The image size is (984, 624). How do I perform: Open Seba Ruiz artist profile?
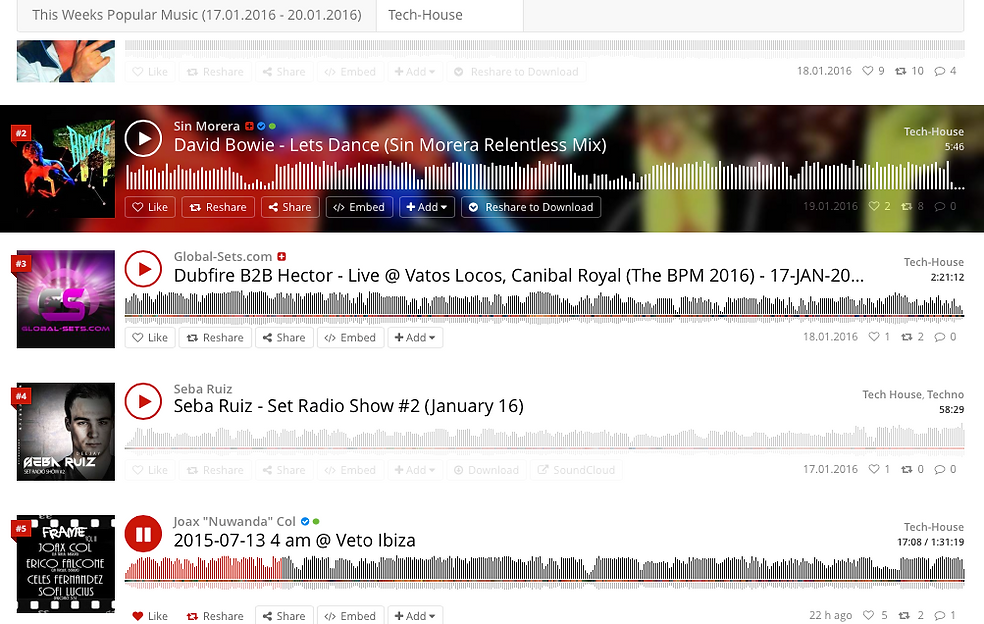(203, 389)
